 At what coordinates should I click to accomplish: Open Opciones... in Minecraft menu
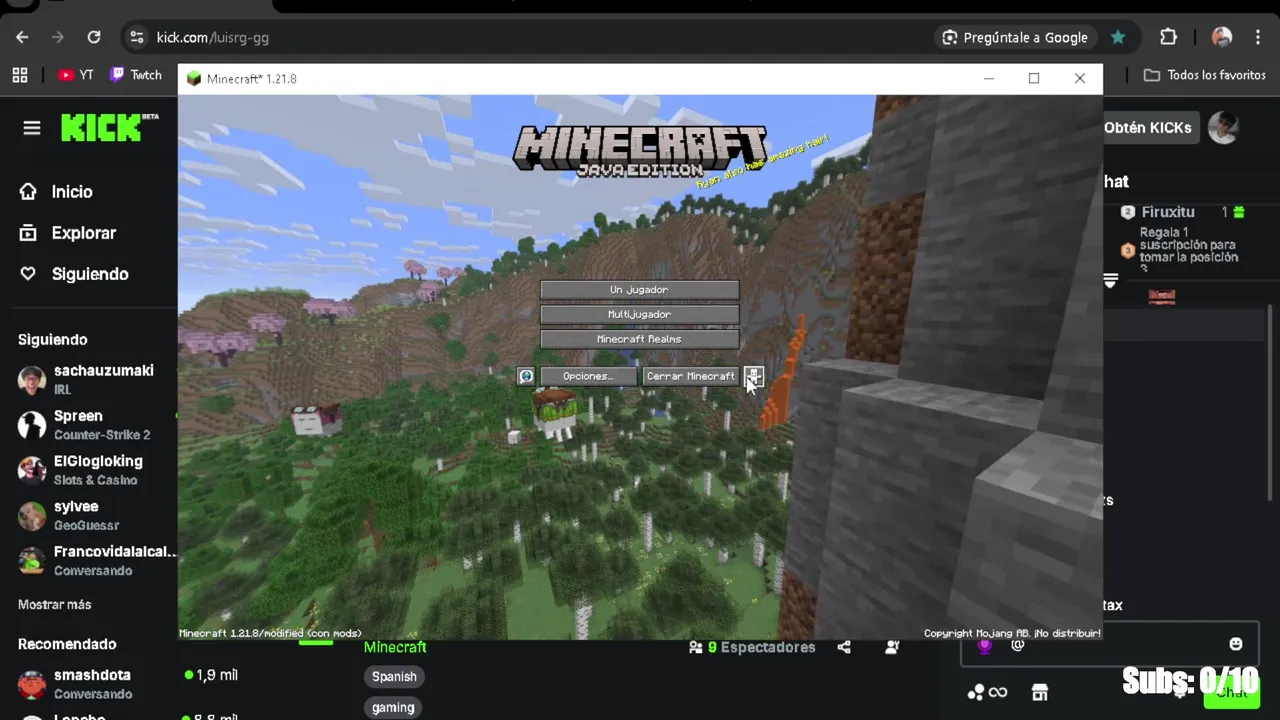(588, 376)
